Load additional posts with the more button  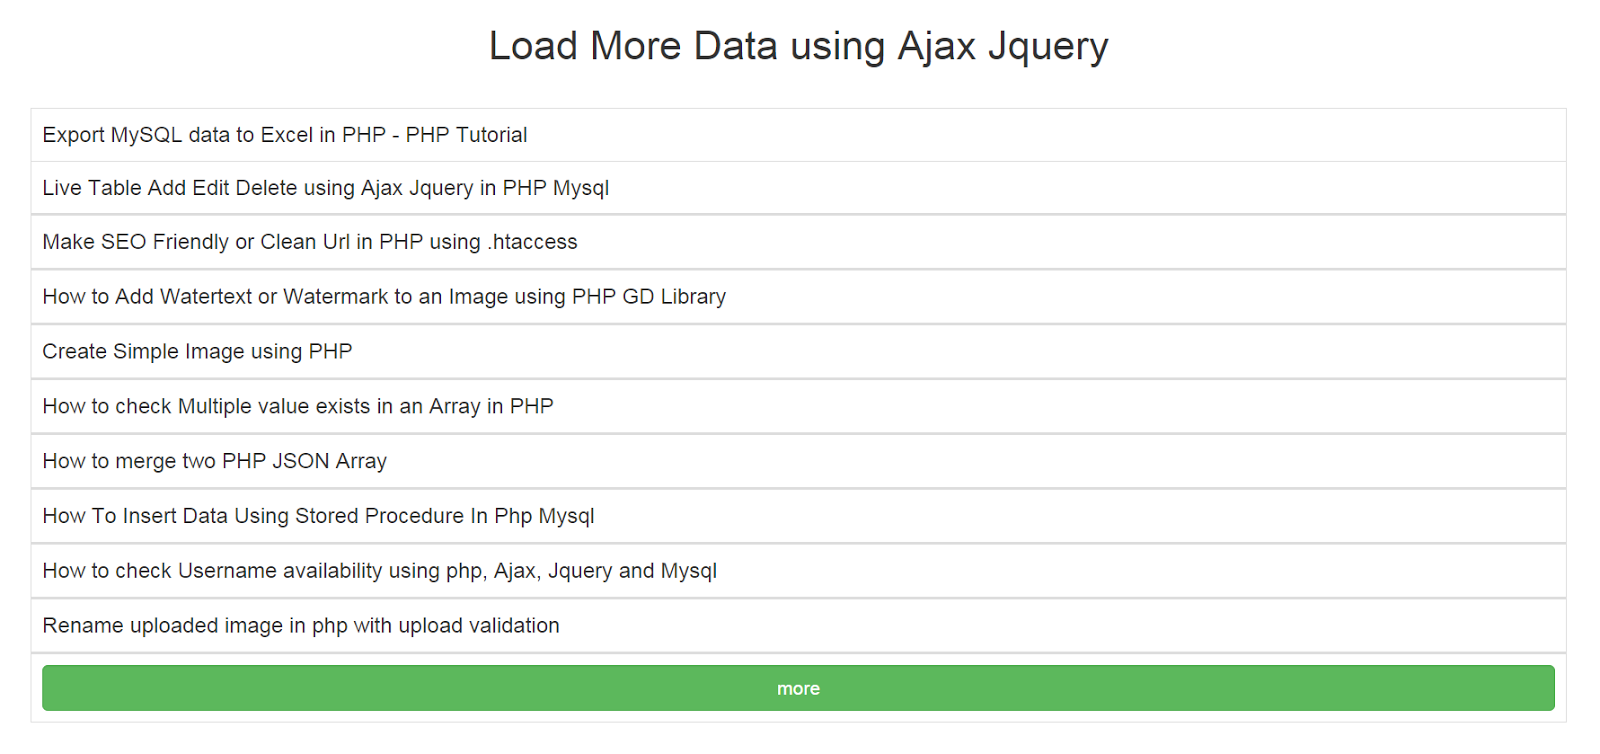point(798,688)
